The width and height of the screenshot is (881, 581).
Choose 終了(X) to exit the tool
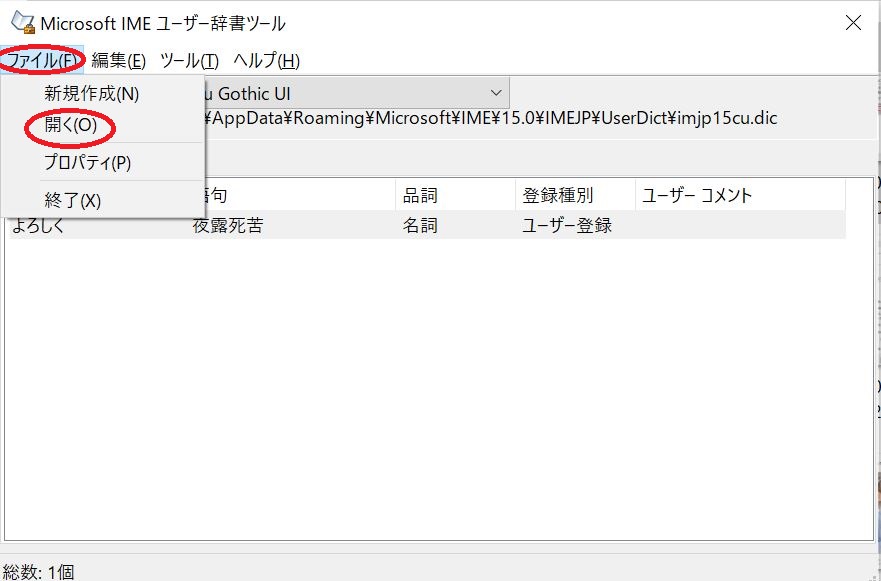coord(103,200)
